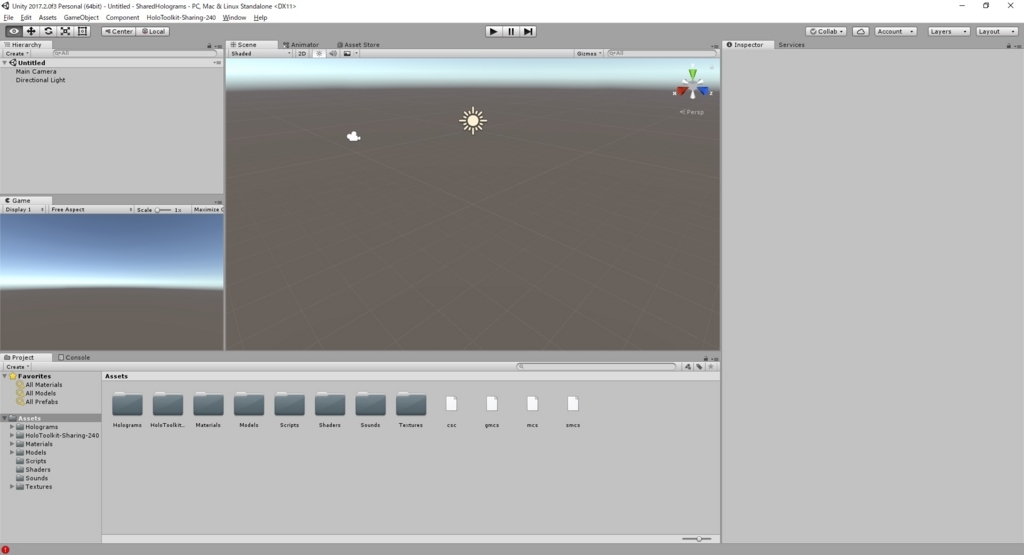Viewport: 1024px width, 555px height.
Task: Click the Project search field
Action: point(596,367)
